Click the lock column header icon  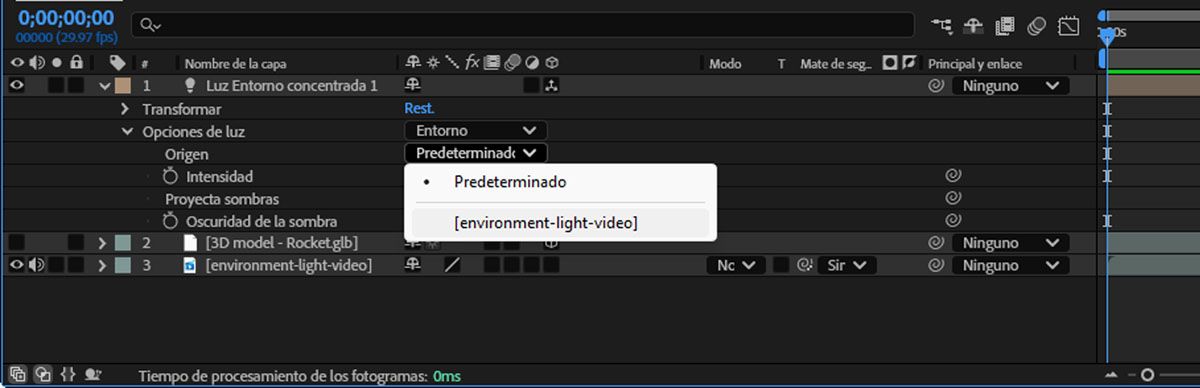coord(76,63)
